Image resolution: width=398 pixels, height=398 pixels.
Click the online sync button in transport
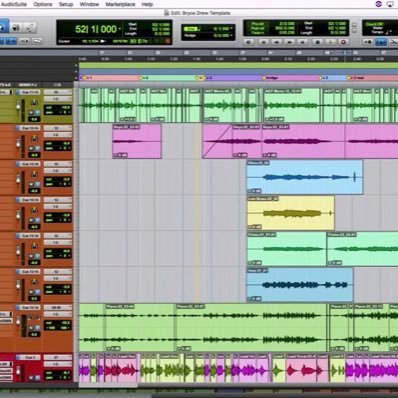[249, 42]
